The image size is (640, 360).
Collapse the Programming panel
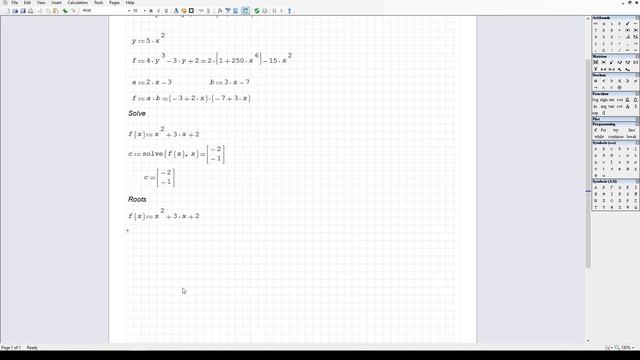pos(638,124)
